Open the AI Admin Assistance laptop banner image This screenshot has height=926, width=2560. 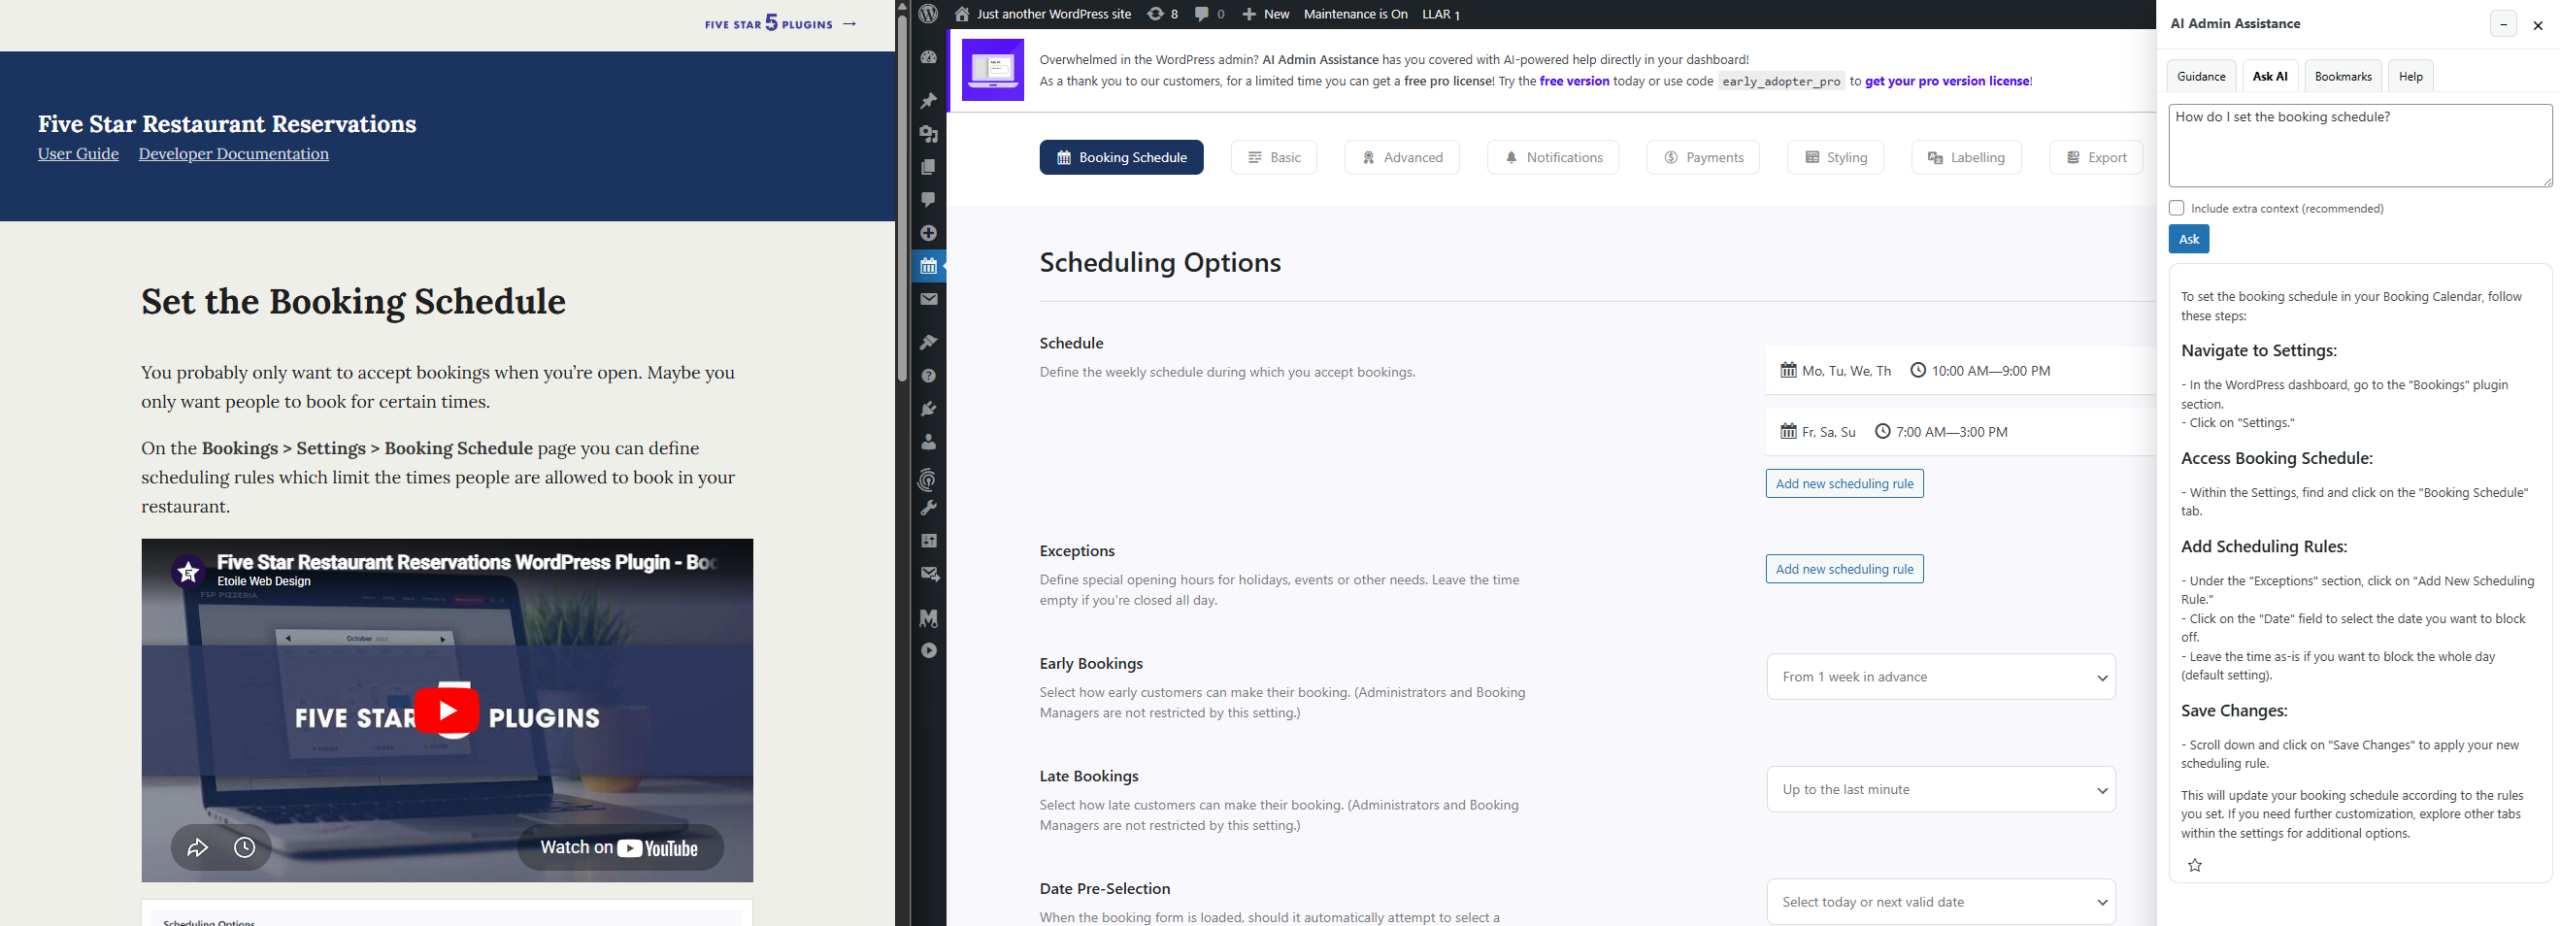[x=992, y=70]
